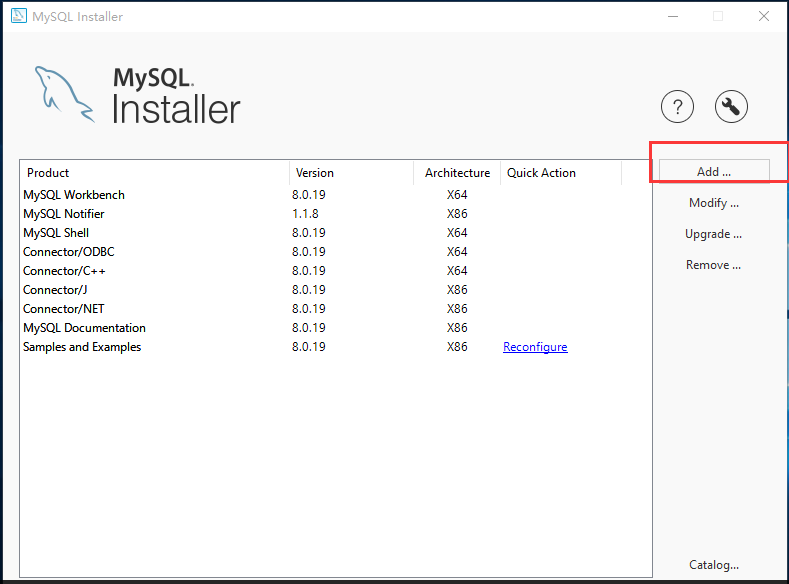789x584 pixels.
Task: Click the Quick Action column header
Action: click(x=561, y=173)
